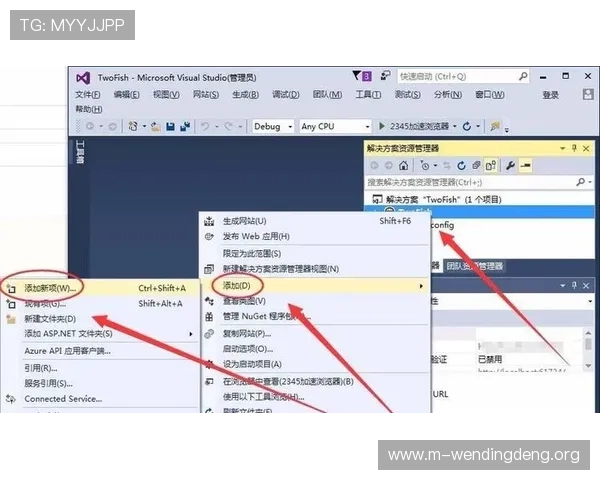Click the Navigate Backward toolbar icon
The width and height of the screenshot is (600, 480).
click(x=90, y=126)
